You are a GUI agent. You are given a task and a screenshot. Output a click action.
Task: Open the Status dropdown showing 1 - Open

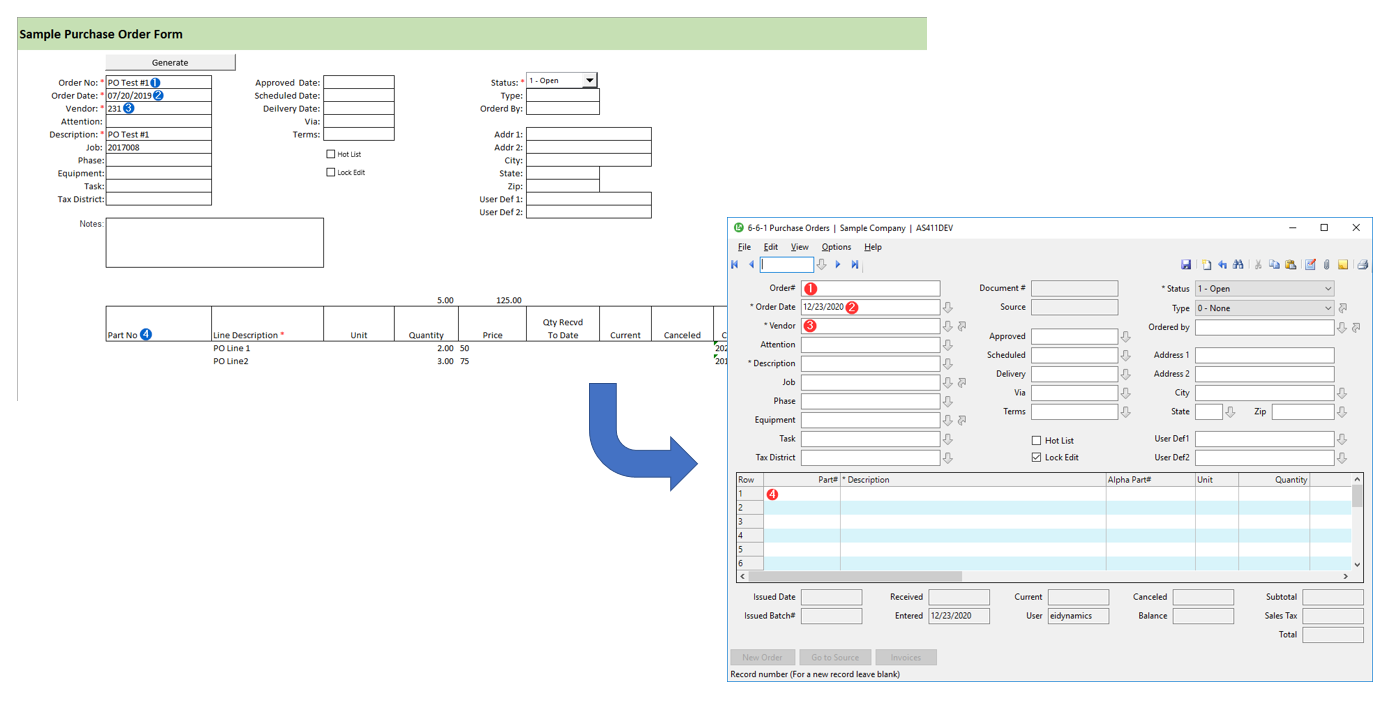1328,289
